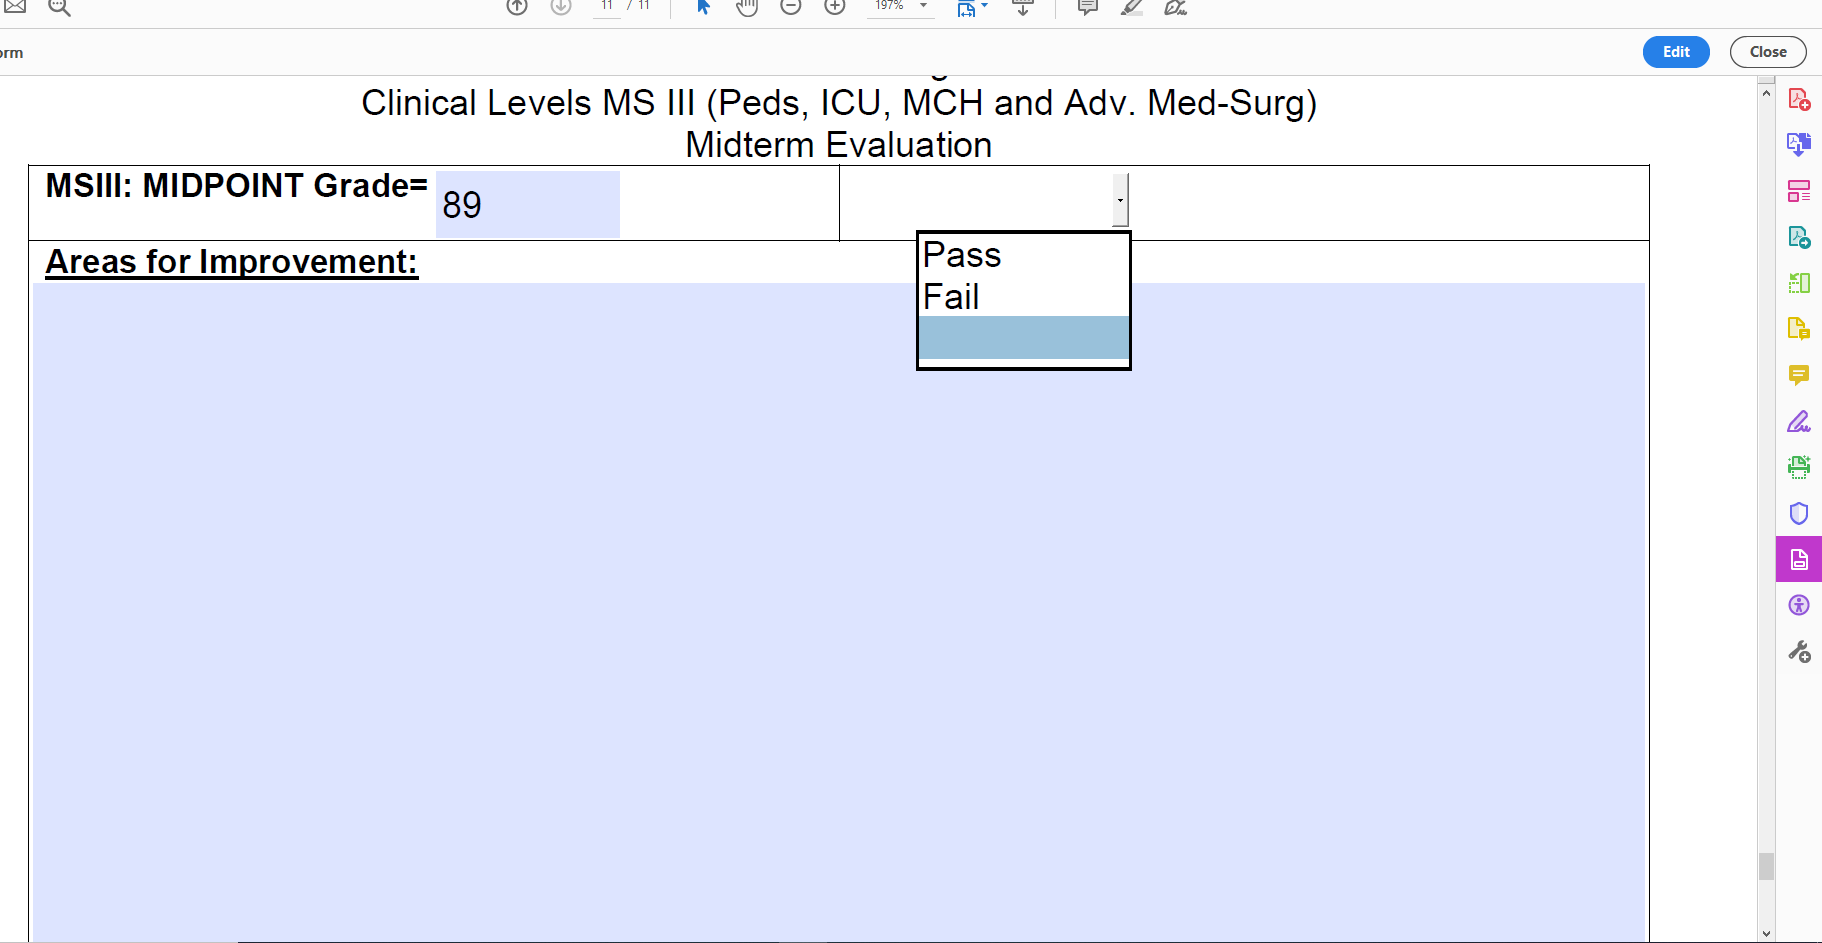Close the form preview

[x=1768, y=51]
